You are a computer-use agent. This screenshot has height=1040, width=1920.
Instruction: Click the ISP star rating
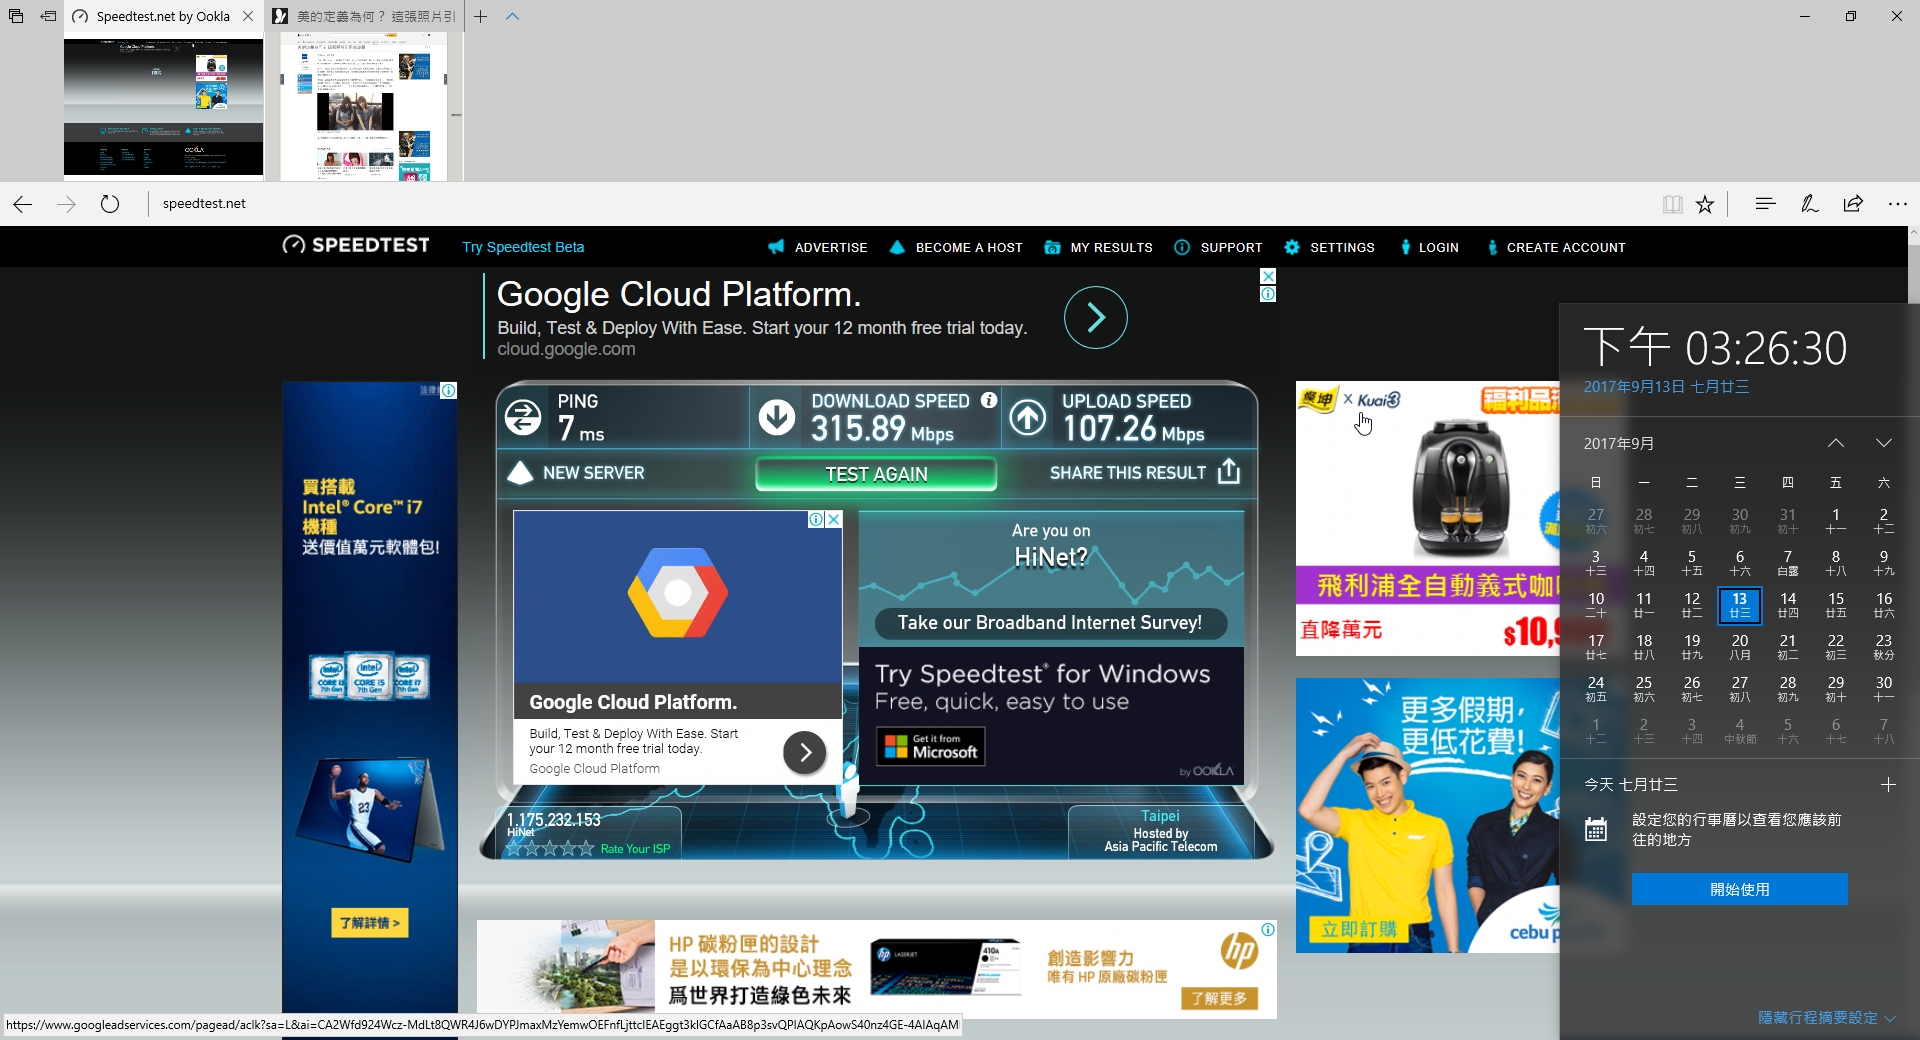550,849
